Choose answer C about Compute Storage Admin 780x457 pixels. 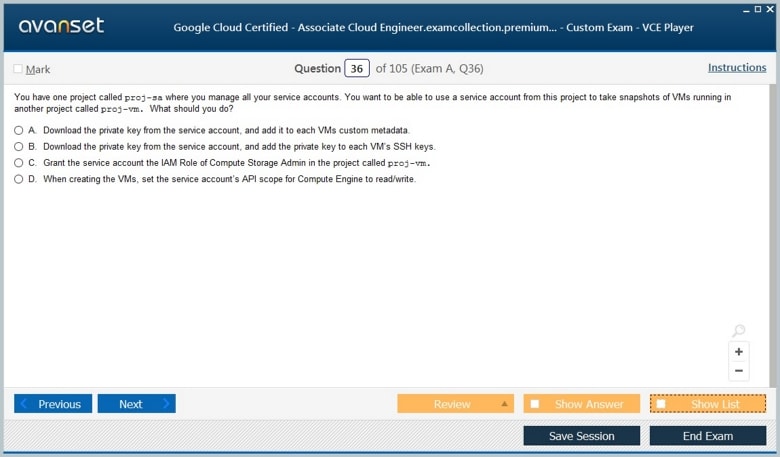pyautogui.click(x=19, y=162)
